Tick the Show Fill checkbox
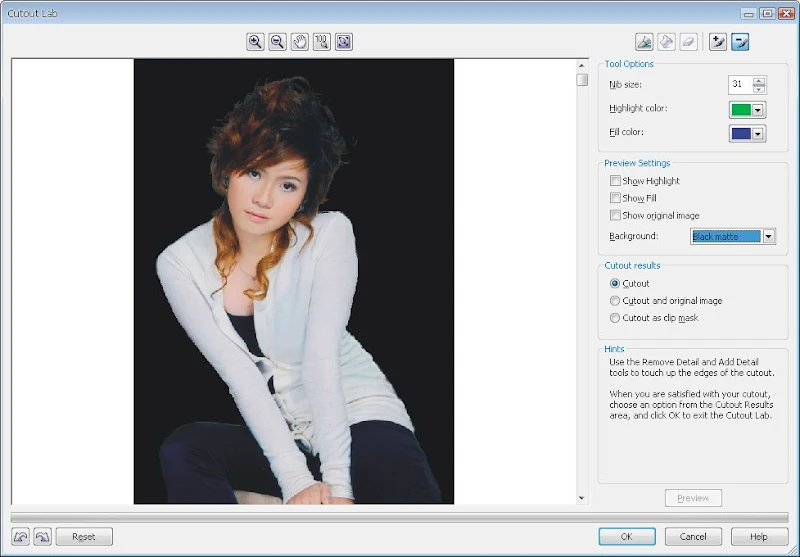 [x=615, y=198]
